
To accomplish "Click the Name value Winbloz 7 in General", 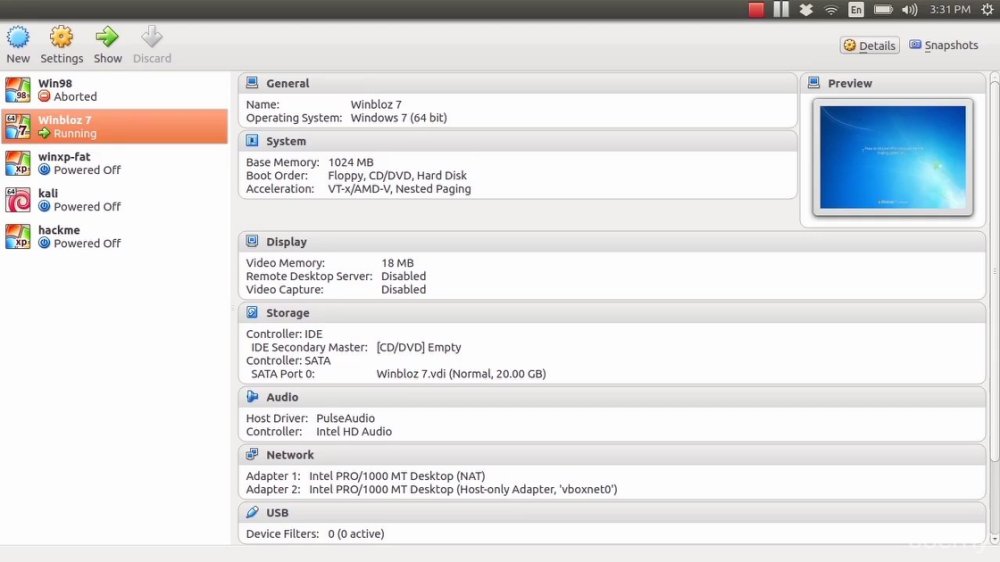I will click(x=376, y=104).
